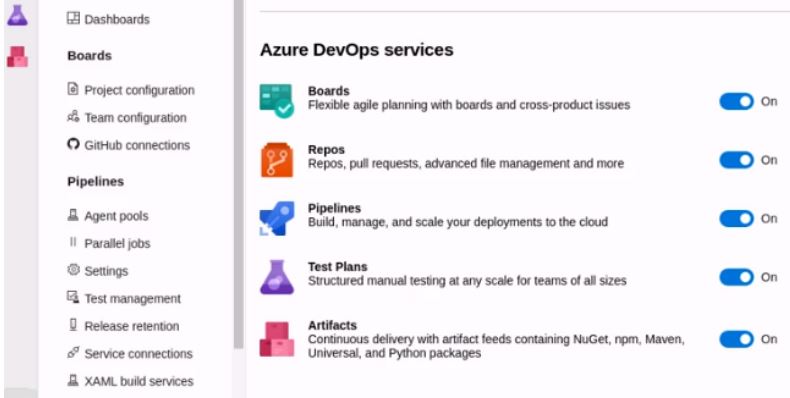Click the 'On' label beside Test Plans toggle
Screen dimensions: 790x398
coord(769,277)
